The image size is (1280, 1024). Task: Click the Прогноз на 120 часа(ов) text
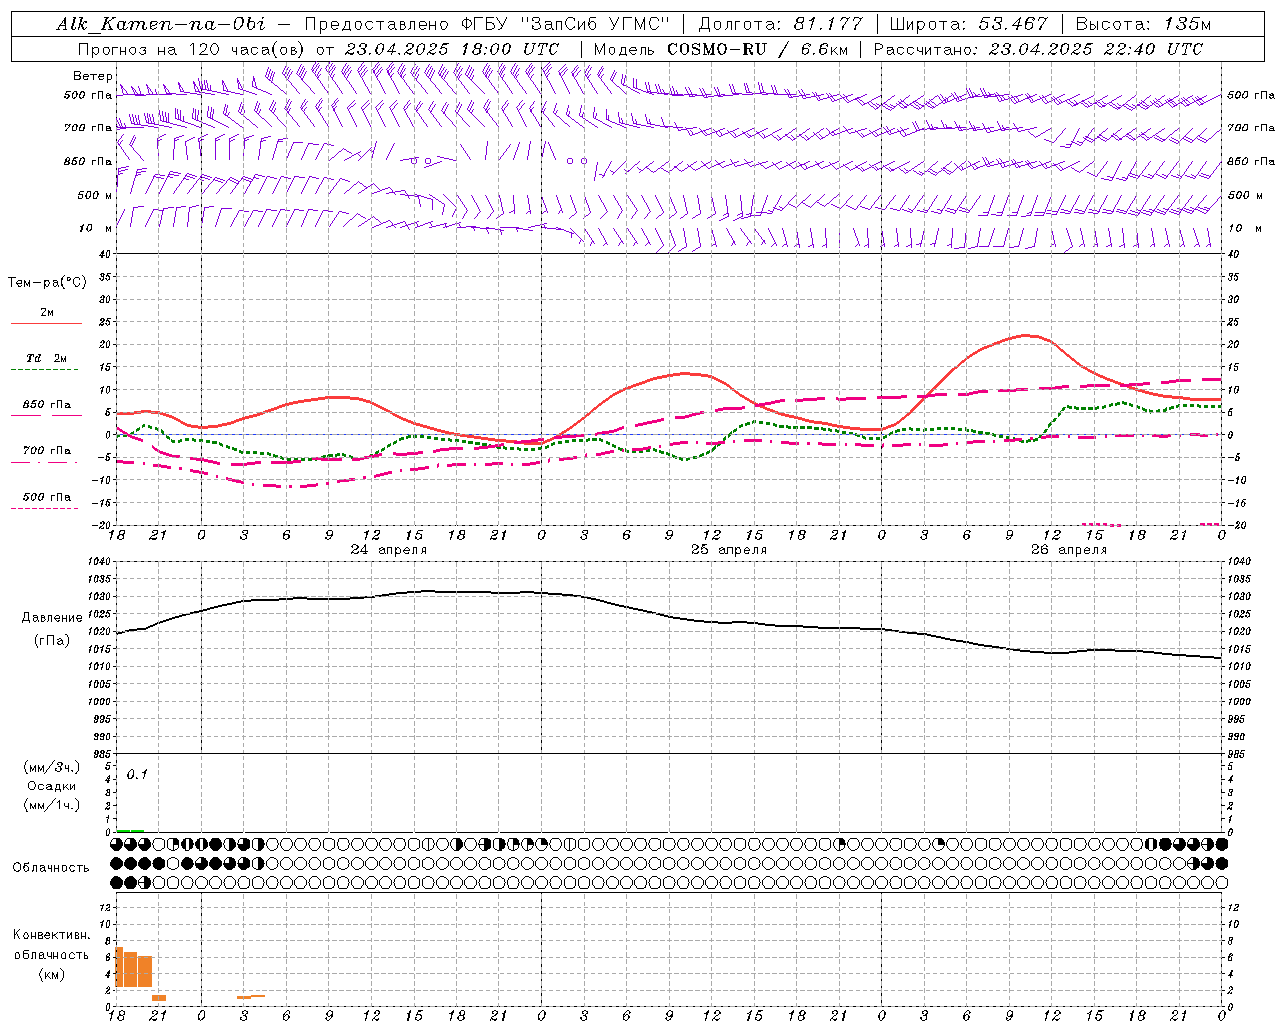pyautogui.click(x=190, y=49)
